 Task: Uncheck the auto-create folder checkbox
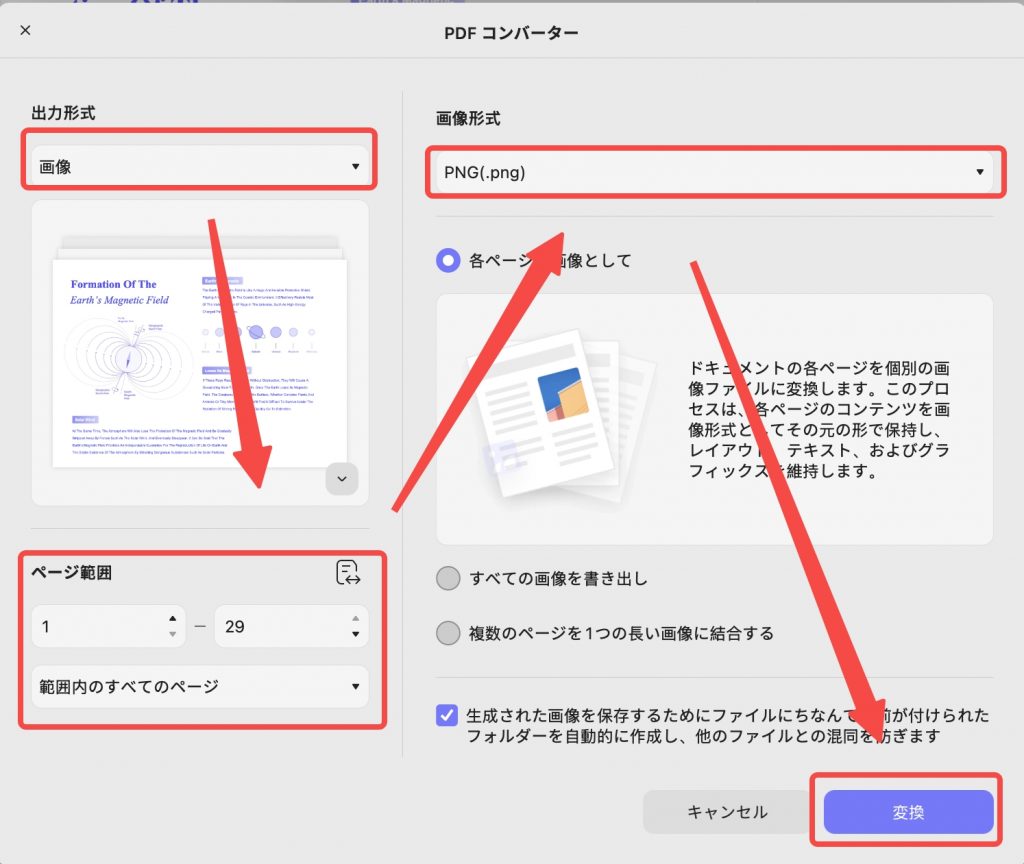coord(447,715)
